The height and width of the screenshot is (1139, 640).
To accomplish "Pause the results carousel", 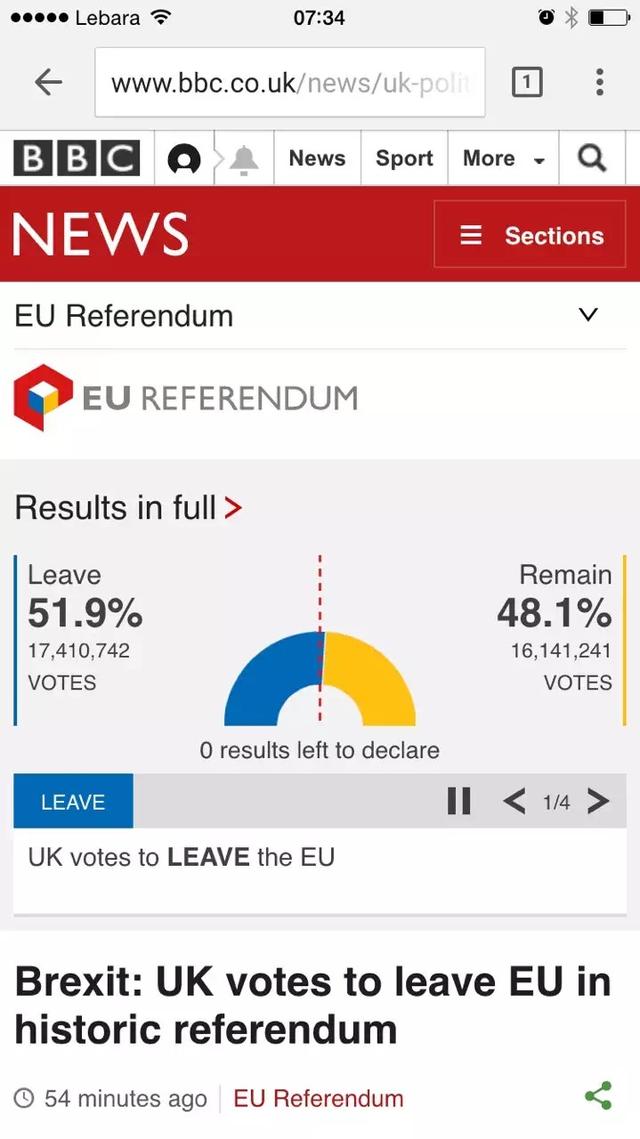I will pyautogui.click(x=459, y=800).
